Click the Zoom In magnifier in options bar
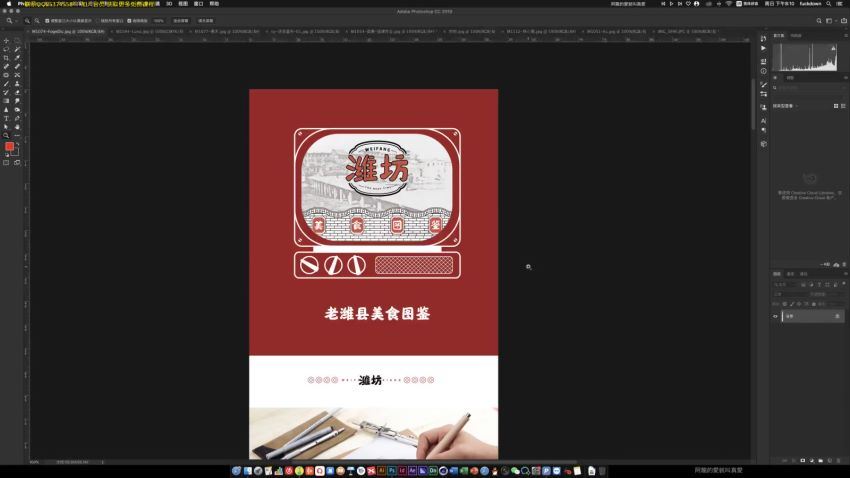Image resolution: width=850 pixels, height=478 pixels. [x=27, y=21]
